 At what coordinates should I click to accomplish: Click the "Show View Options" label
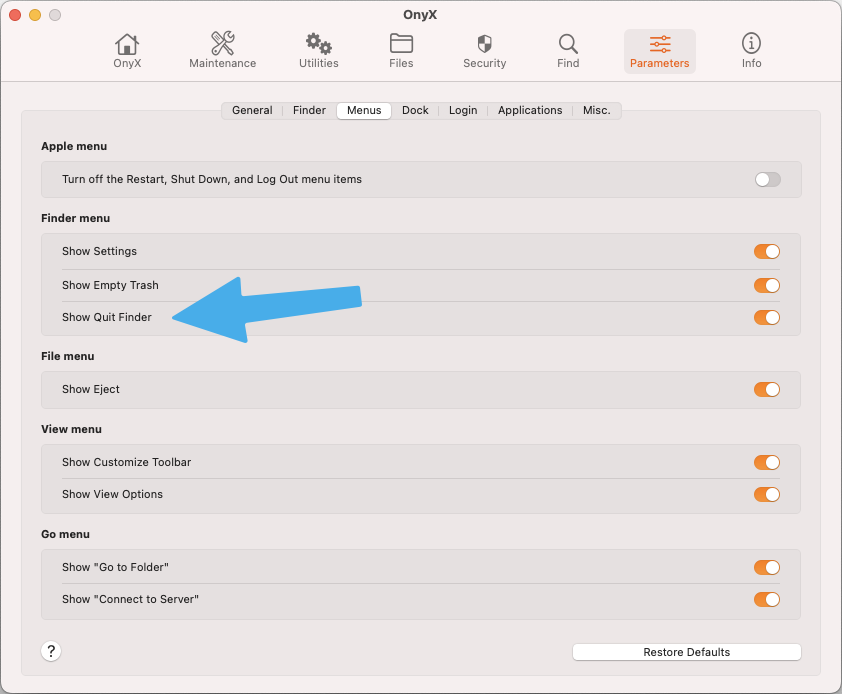[112, 494]
